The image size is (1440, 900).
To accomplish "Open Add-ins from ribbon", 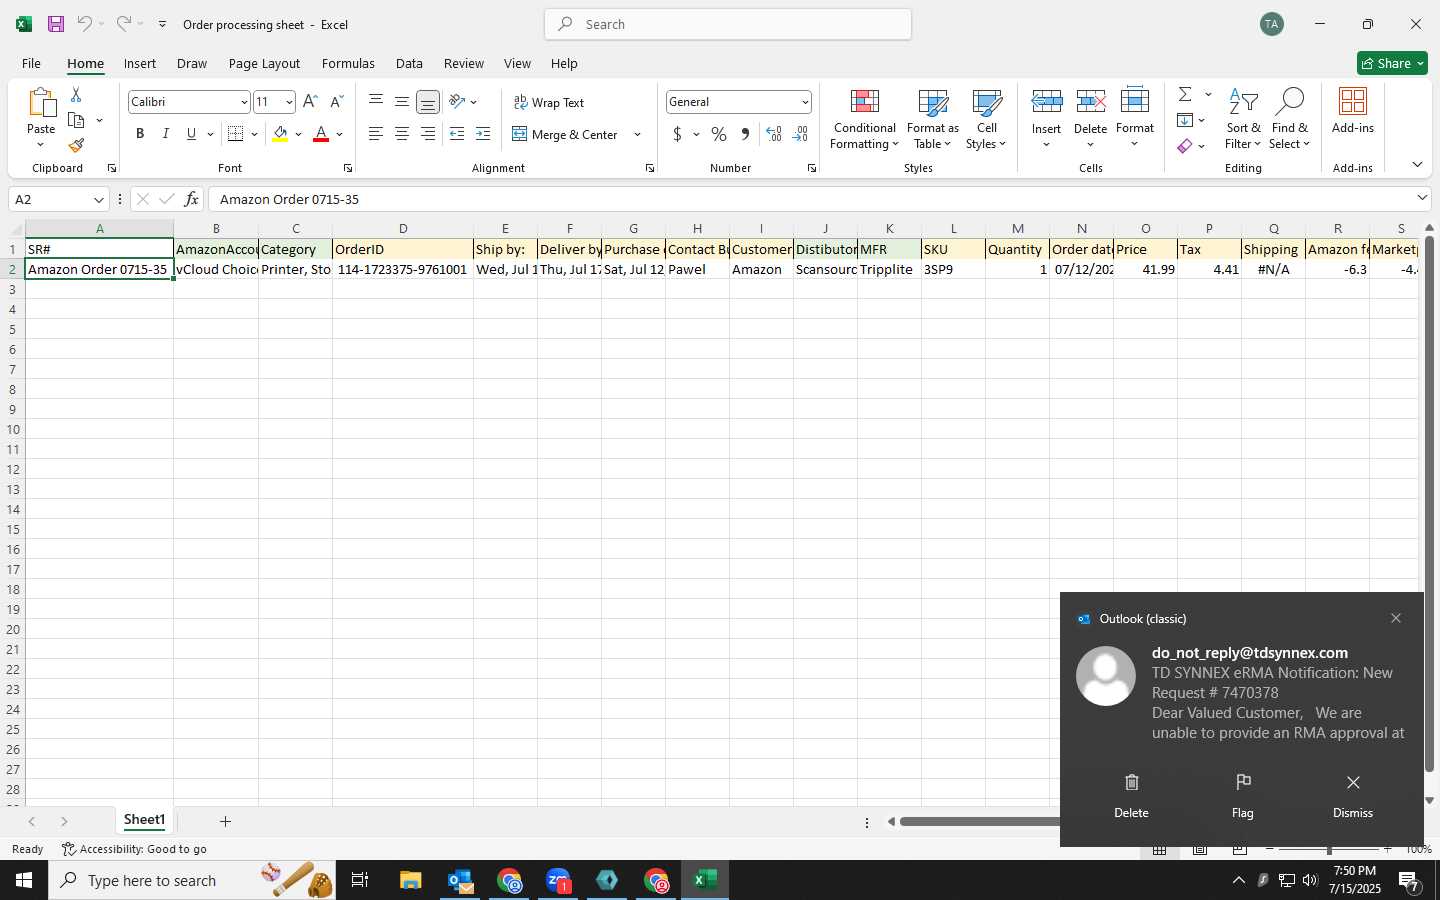I will coord(1353,111).
